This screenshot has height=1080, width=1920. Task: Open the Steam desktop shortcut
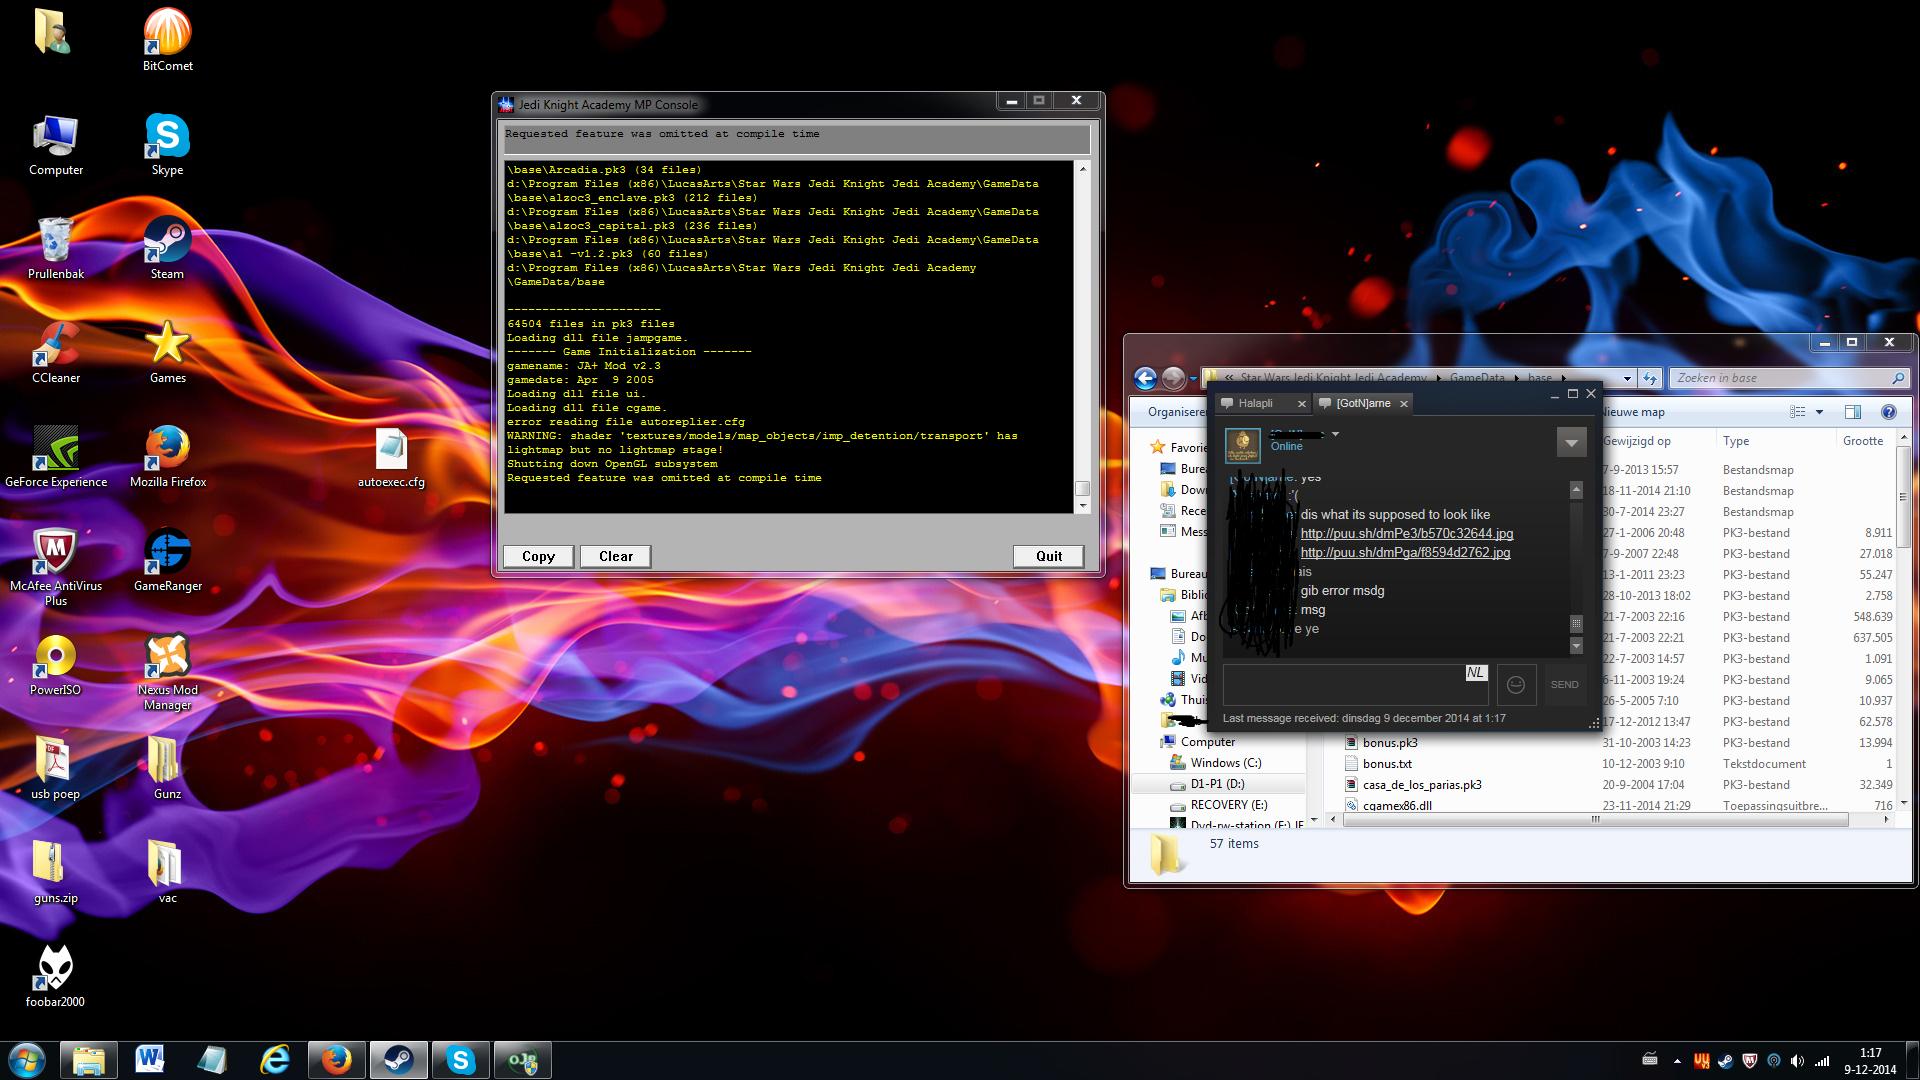coord(167,248)
